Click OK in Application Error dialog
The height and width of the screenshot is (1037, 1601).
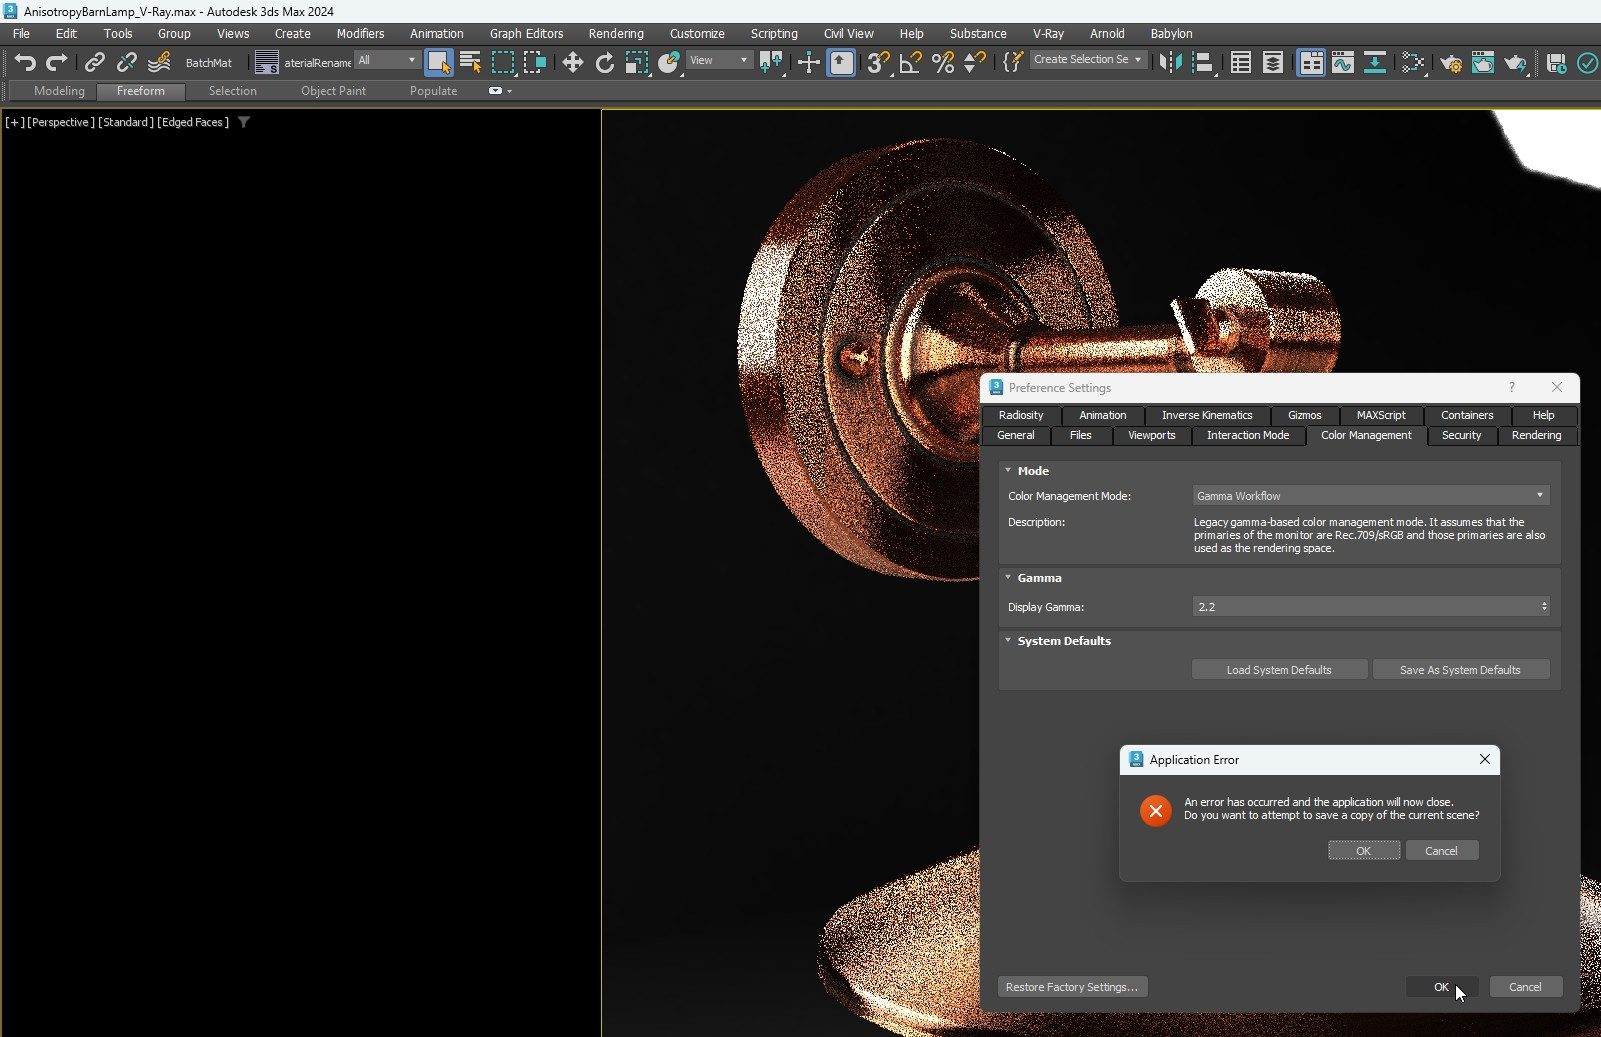point(1363,850)
